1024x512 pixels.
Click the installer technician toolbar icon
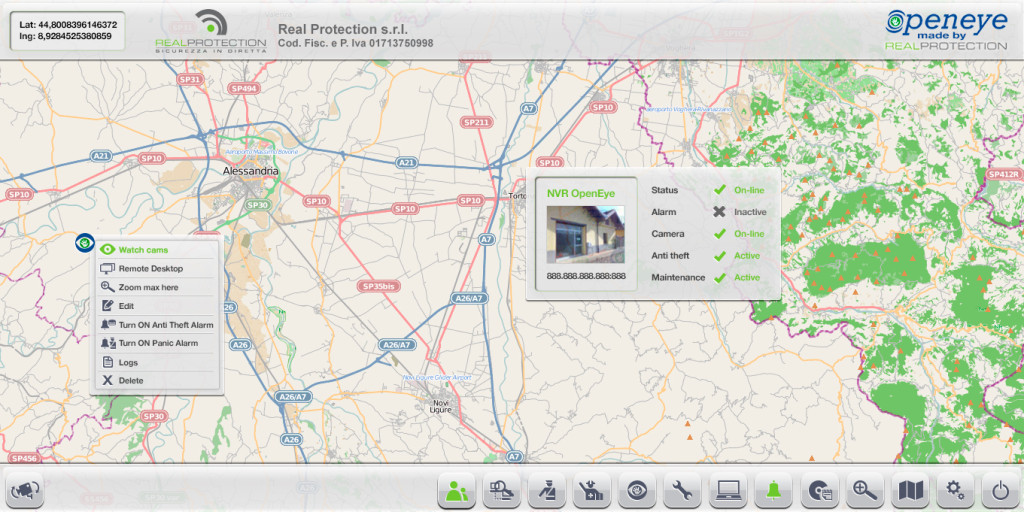point(592,490)
